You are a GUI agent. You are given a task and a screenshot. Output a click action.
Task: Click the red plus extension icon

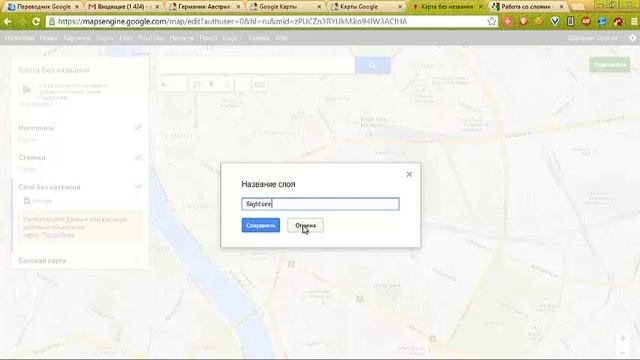(x=508, y=21)
